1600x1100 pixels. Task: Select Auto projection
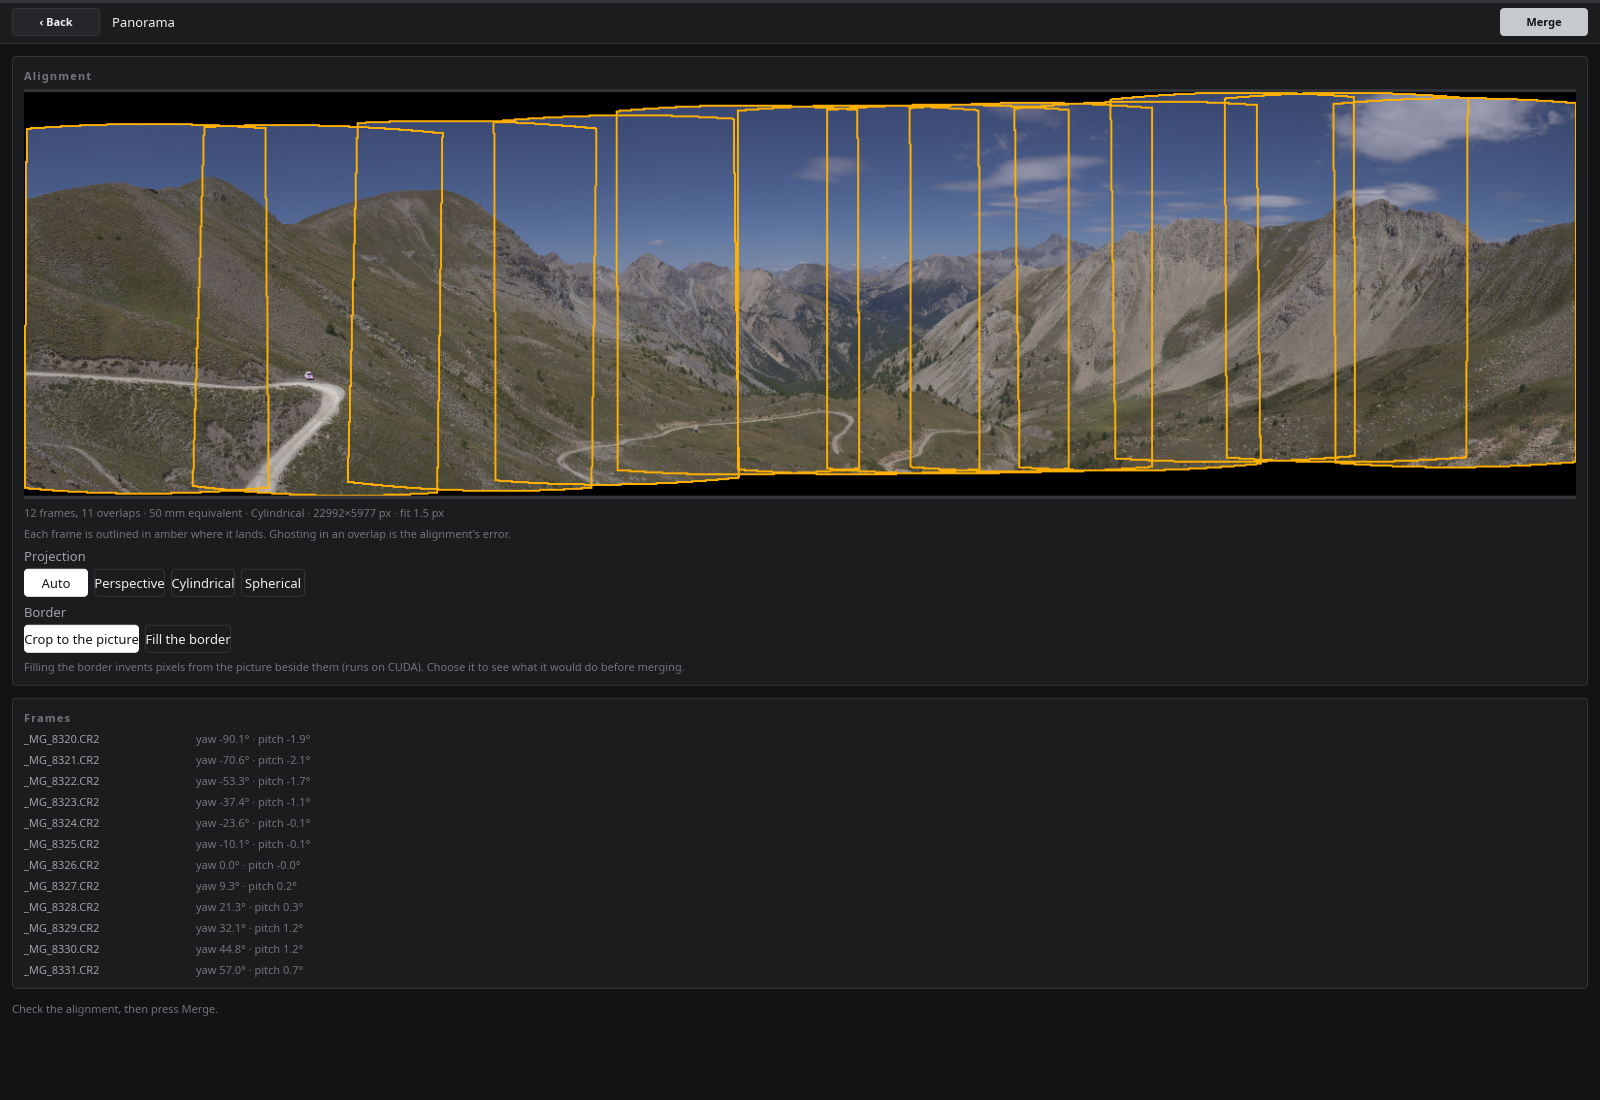[x=56, y=583]
